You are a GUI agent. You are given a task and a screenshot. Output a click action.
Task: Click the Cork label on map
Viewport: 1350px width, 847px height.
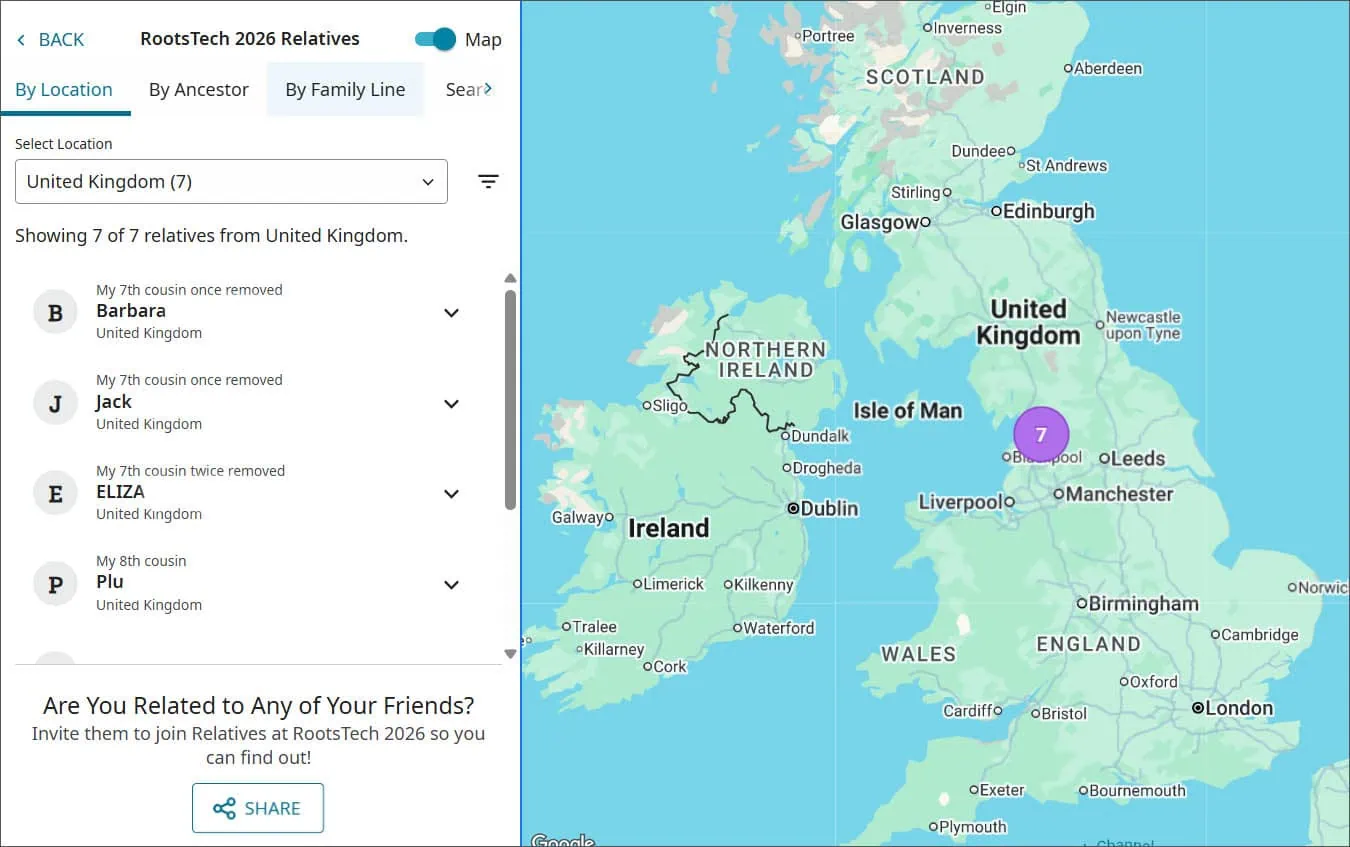click(x=670, y=666)
